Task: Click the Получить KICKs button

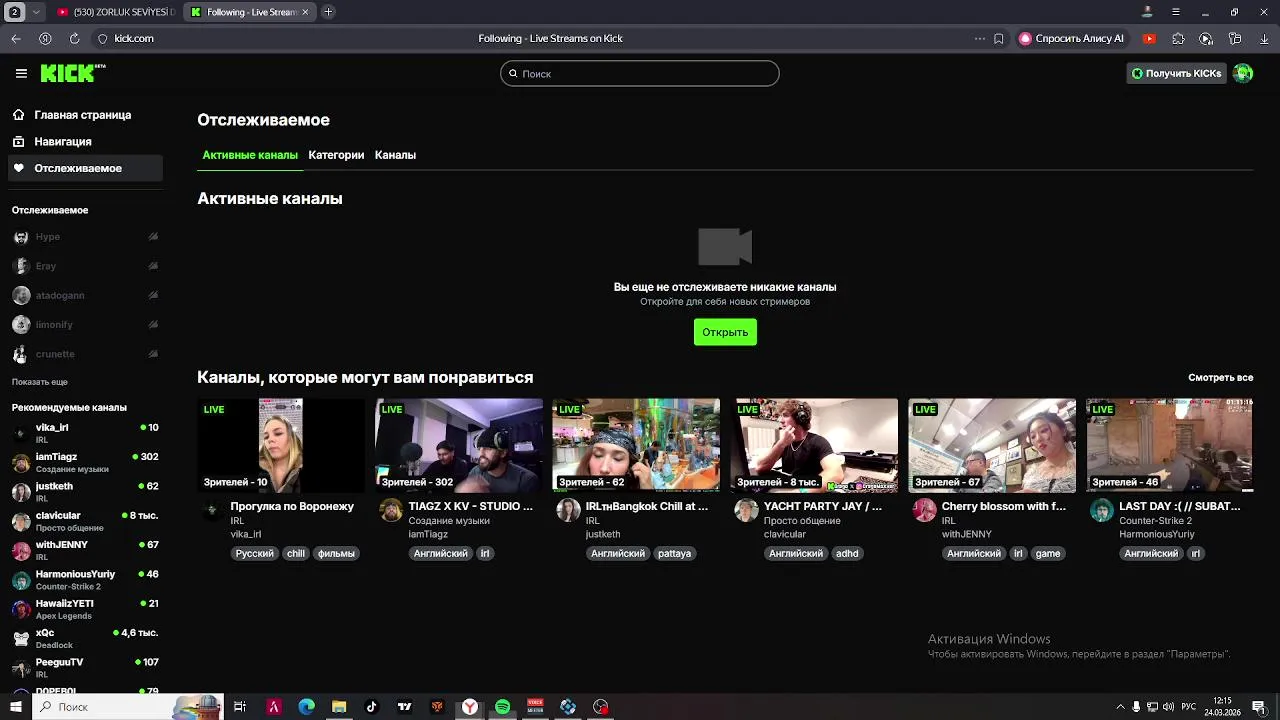Action: point(1176,73)
